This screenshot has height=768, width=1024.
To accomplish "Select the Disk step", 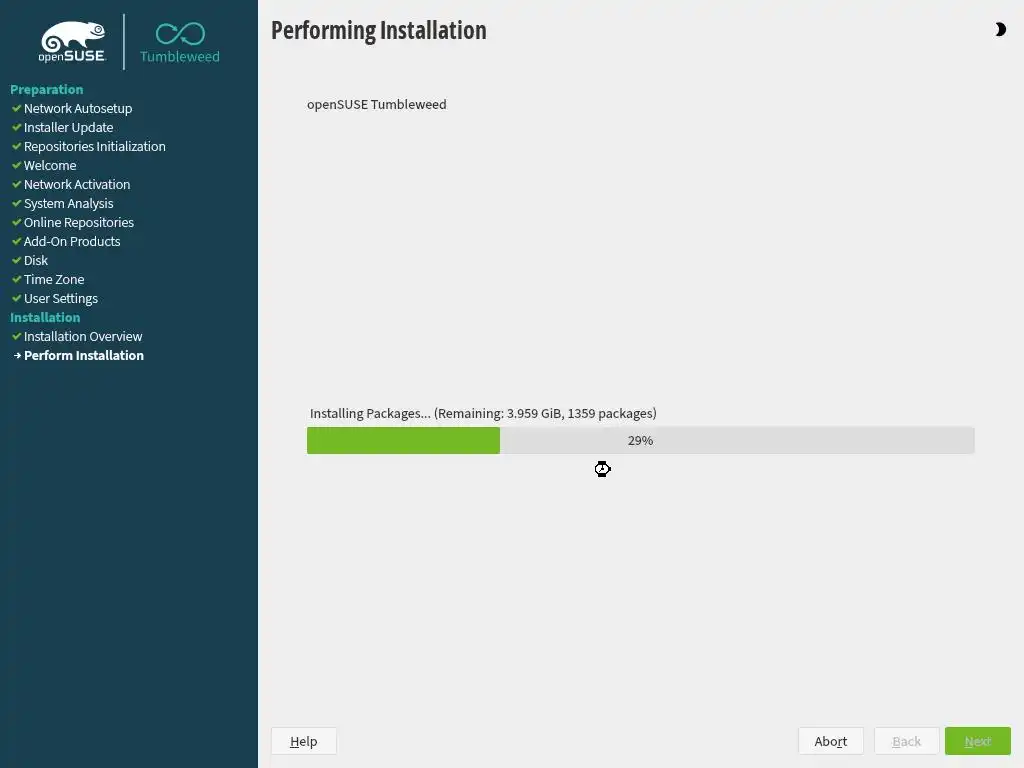I will click(36, 260).
